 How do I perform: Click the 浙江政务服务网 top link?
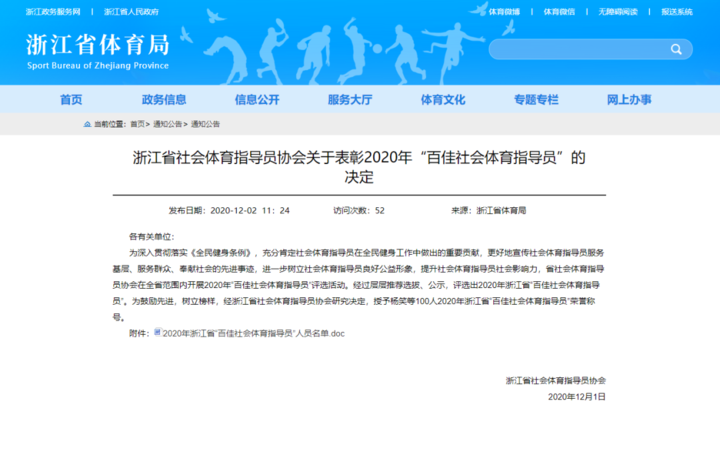pyautogui.click(x=54, y=12)
